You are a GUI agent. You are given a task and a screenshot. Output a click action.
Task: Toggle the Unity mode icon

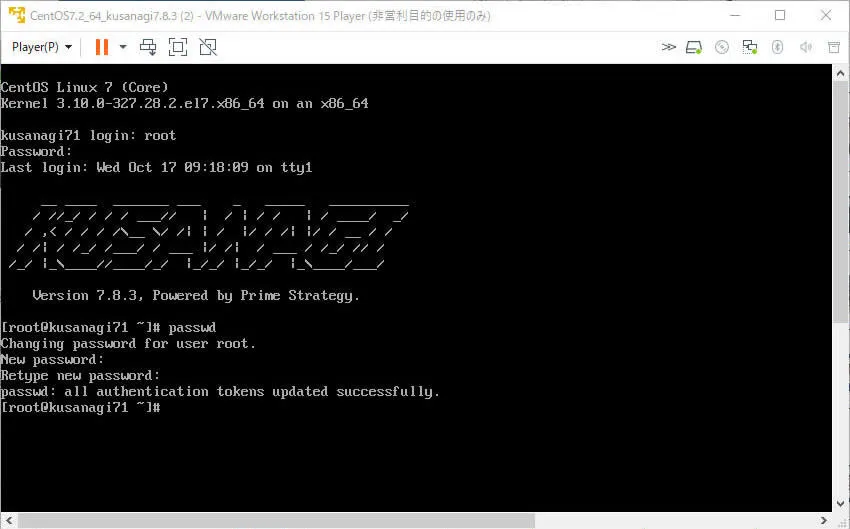coord(208,47)
